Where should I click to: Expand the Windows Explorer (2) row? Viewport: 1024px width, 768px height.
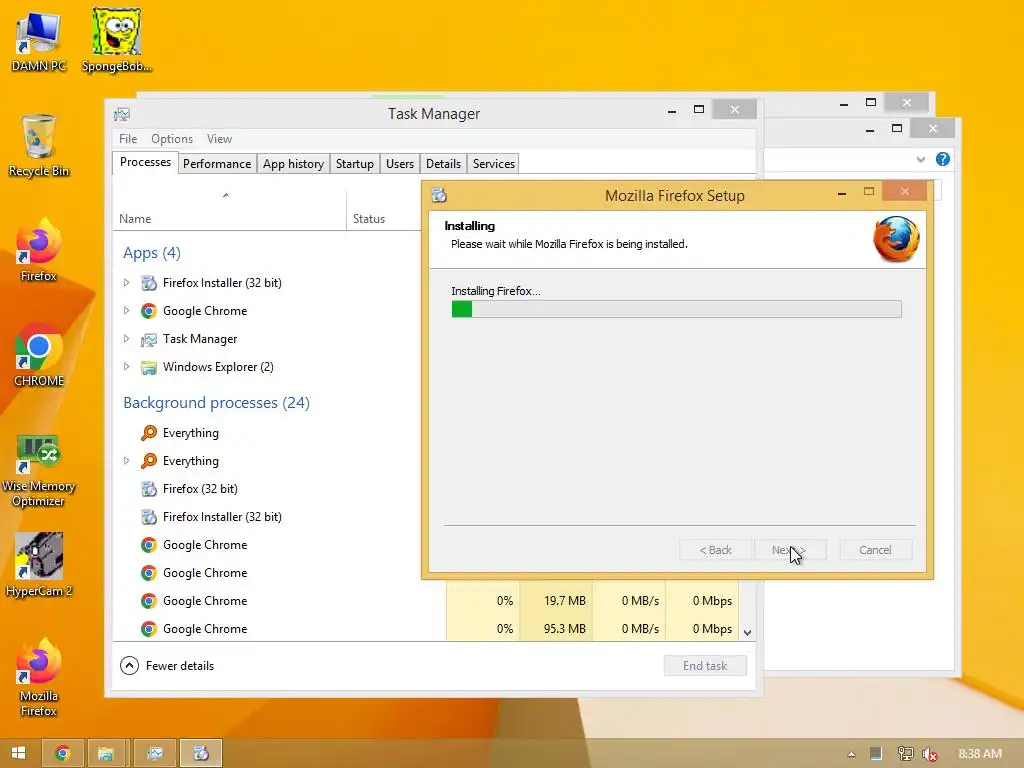pos(126,367)
